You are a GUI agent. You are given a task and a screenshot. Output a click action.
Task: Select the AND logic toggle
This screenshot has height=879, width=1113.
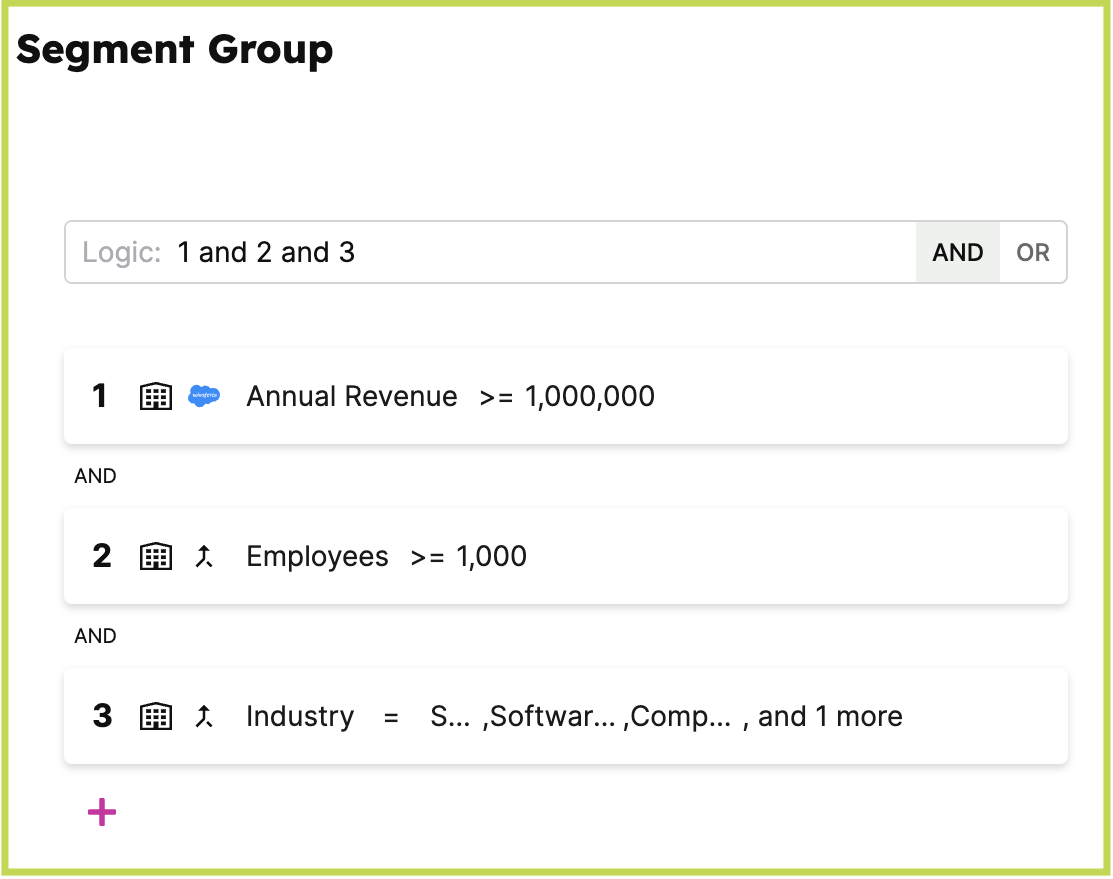(957, 253)
